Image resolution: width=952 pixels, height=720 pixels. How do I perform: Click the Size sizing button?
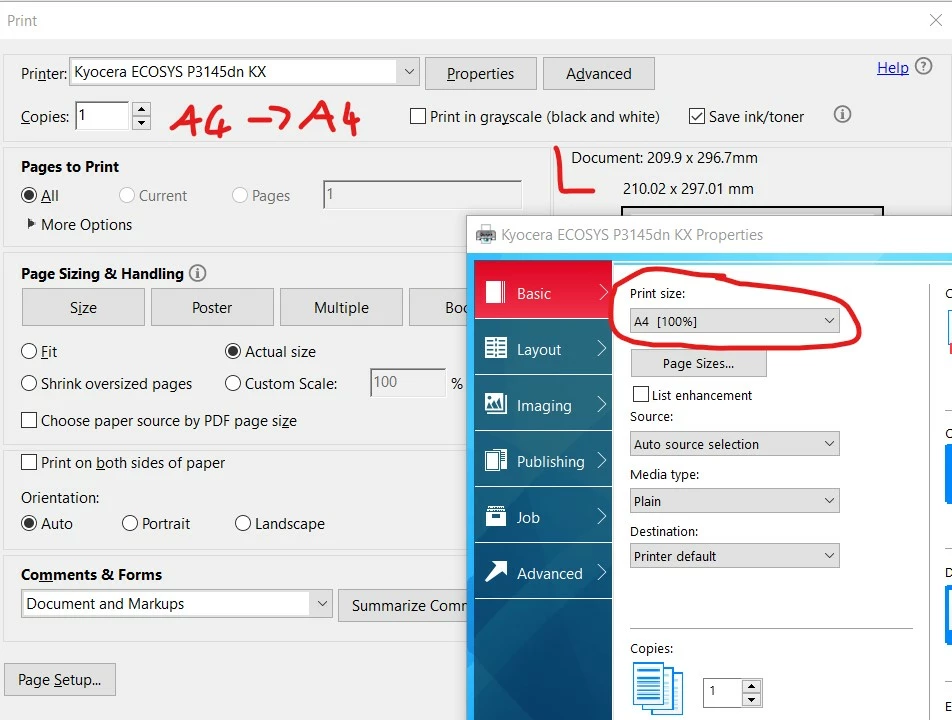[83, 307]
